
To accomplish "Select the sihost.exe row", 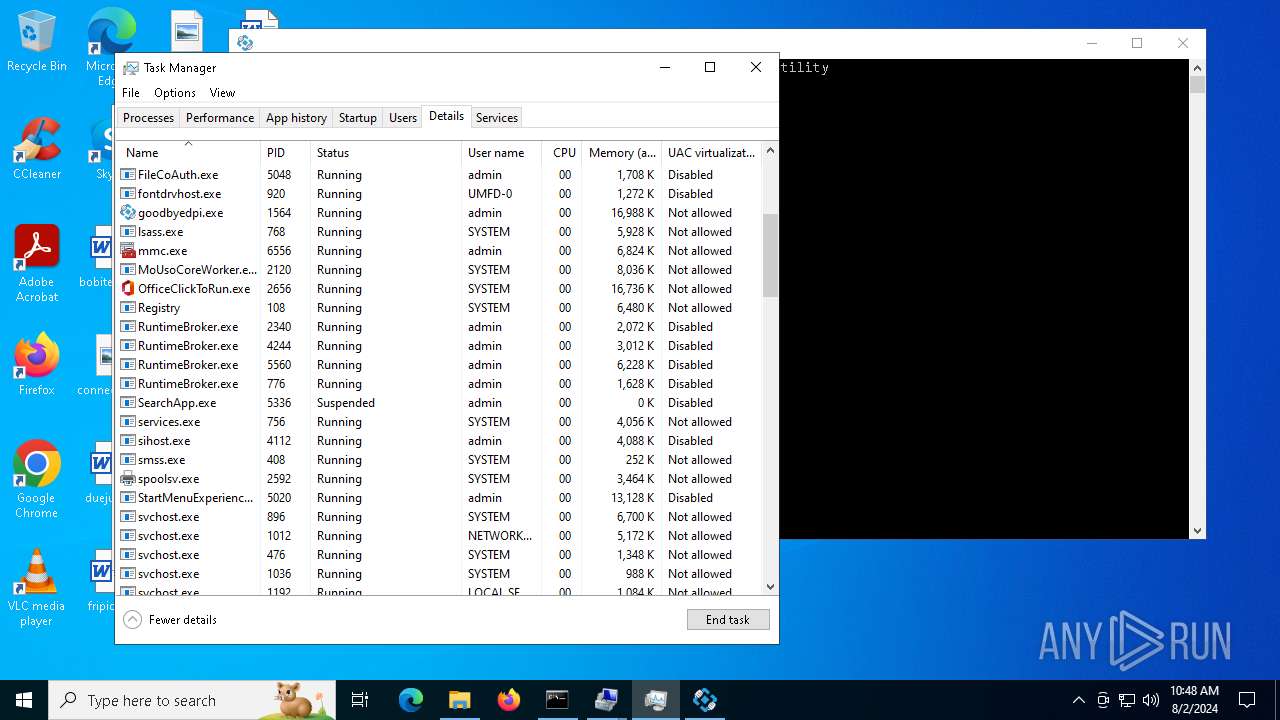I will pos(439,441).
